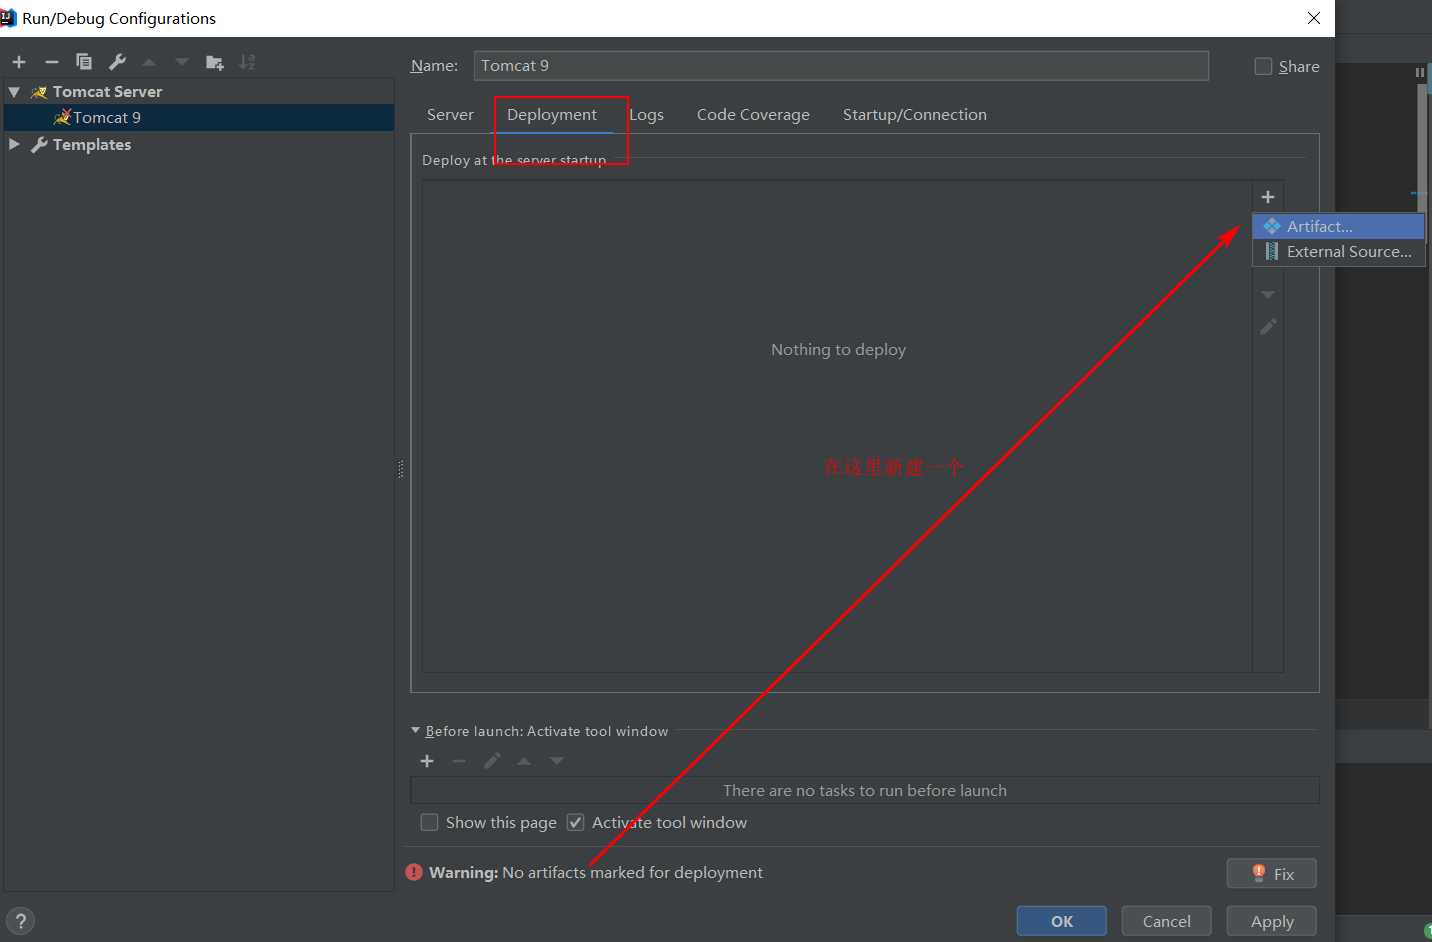The height and width of the screenshot is (942, 1432).
Task: Sort configurations alphabetically
Action: pos(247,62)
